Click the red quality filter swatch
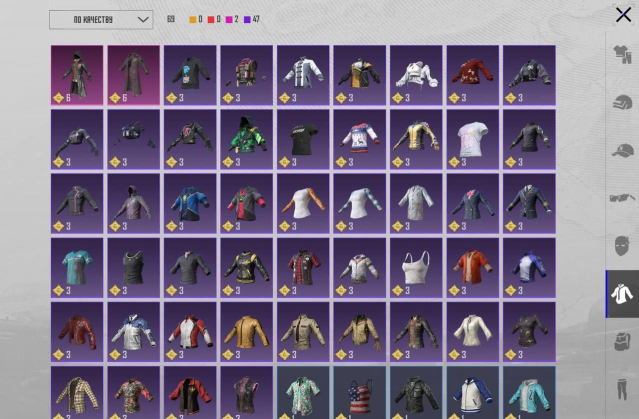Image resolution: width=639 pixels, height=419 pixels. pyautogui.click(x=211, y=20)
